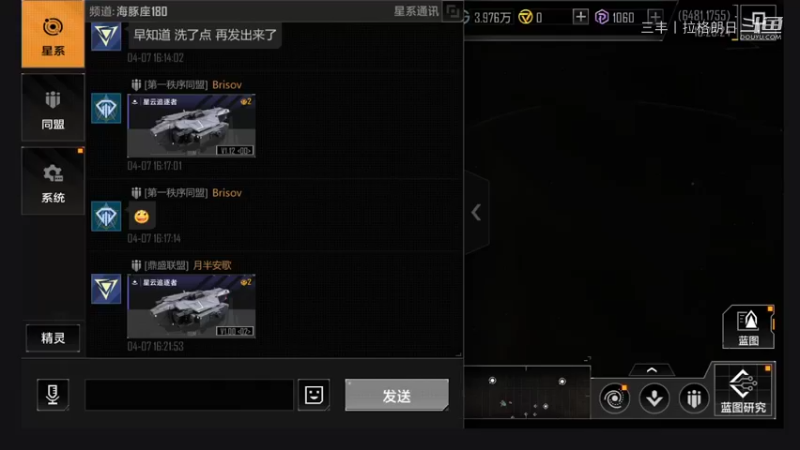Open the 蓝图研究 blueprint research icon
Viewport: 800px width, 450px height.
coord(743,390)
